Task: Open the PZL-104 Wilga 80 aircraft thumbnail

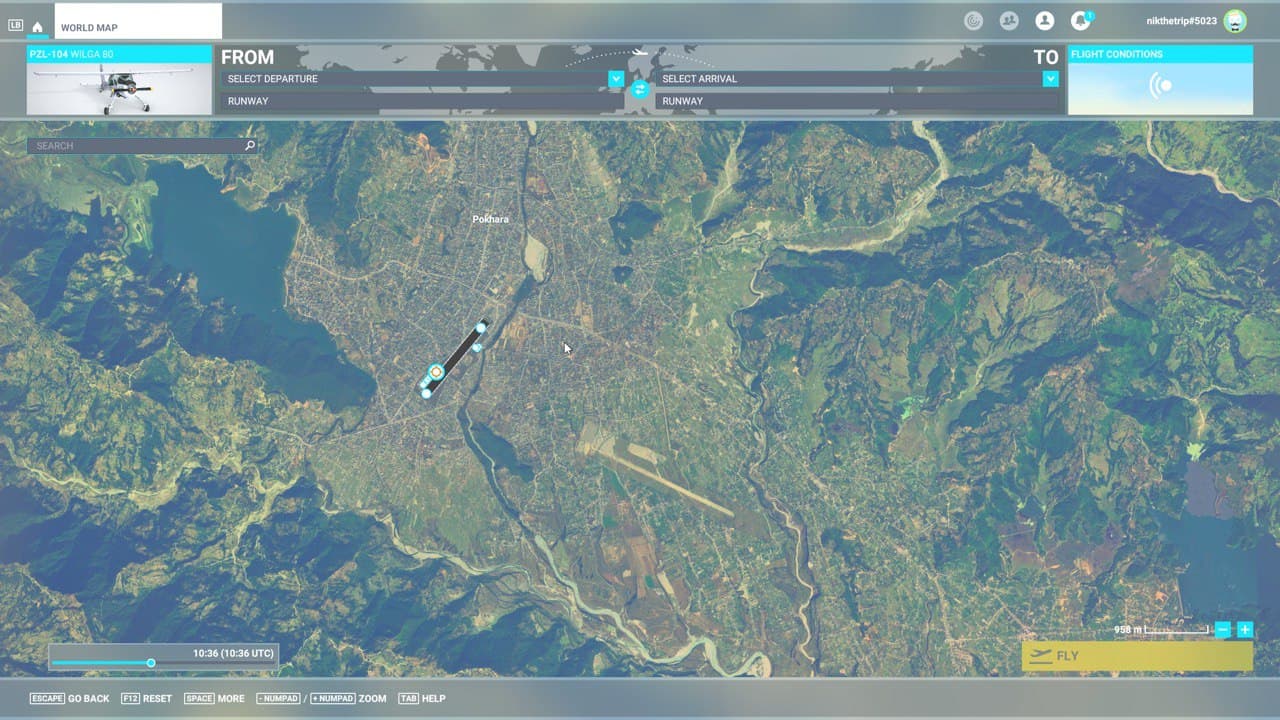Action: click(x=119, y=89)
